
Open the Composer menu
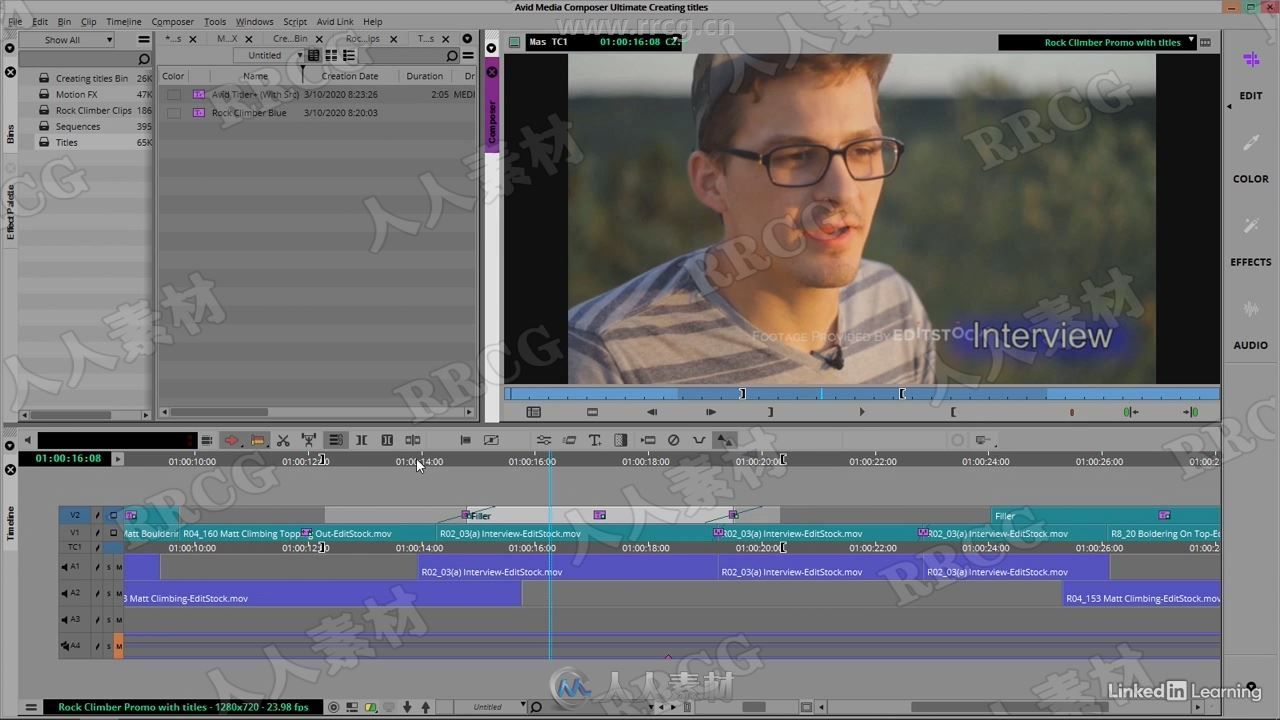(172, 21)
